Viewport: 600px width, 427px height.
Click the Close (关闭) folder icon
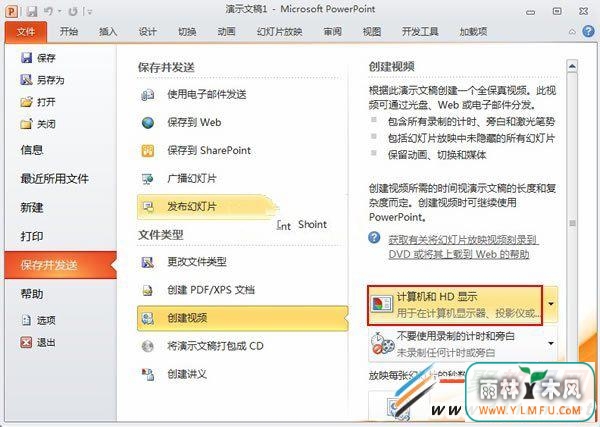[x=26, y=124]
